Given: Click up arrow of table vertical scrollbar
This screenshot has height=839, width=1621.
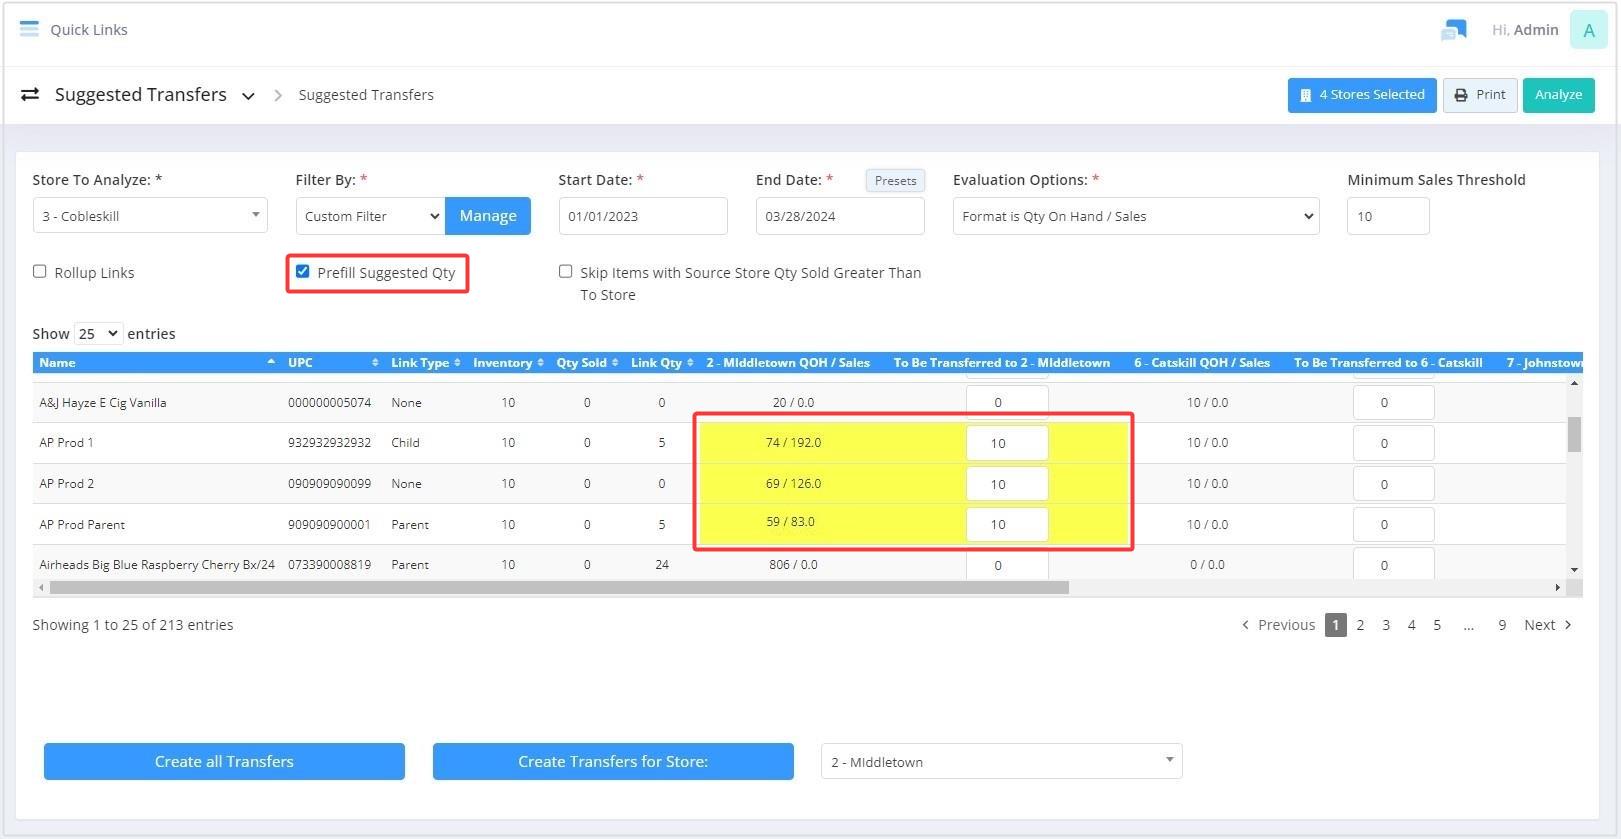Looking at the screenshot, I should 1574,383.
